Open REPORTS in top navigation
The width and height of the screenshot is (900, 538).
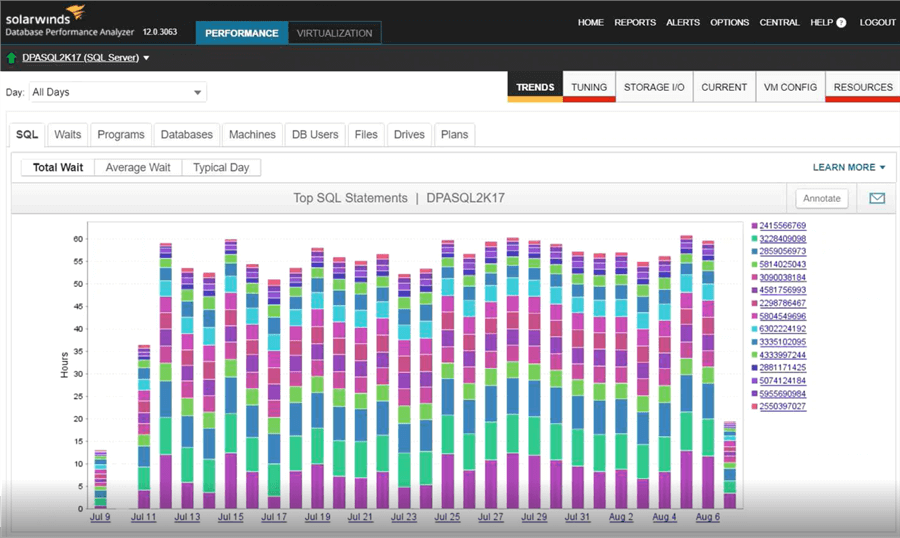click(x=635, y=22)
